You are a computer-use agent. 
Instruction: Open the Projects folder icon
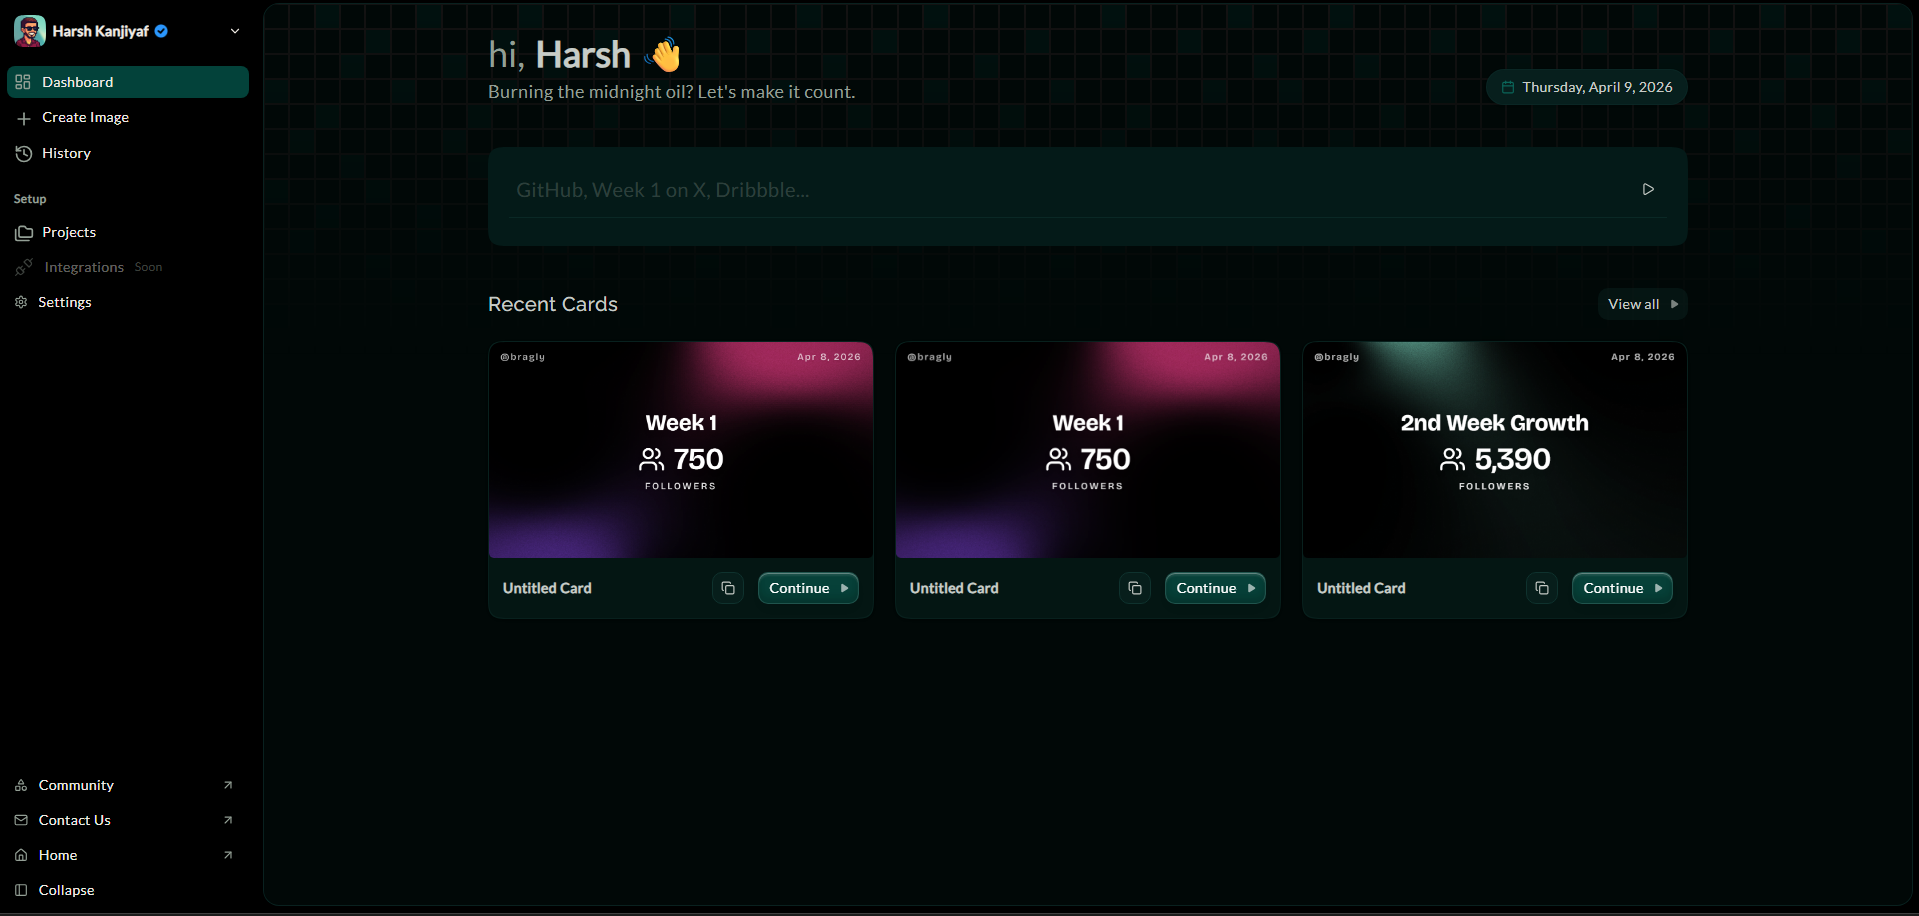[23, 232]
